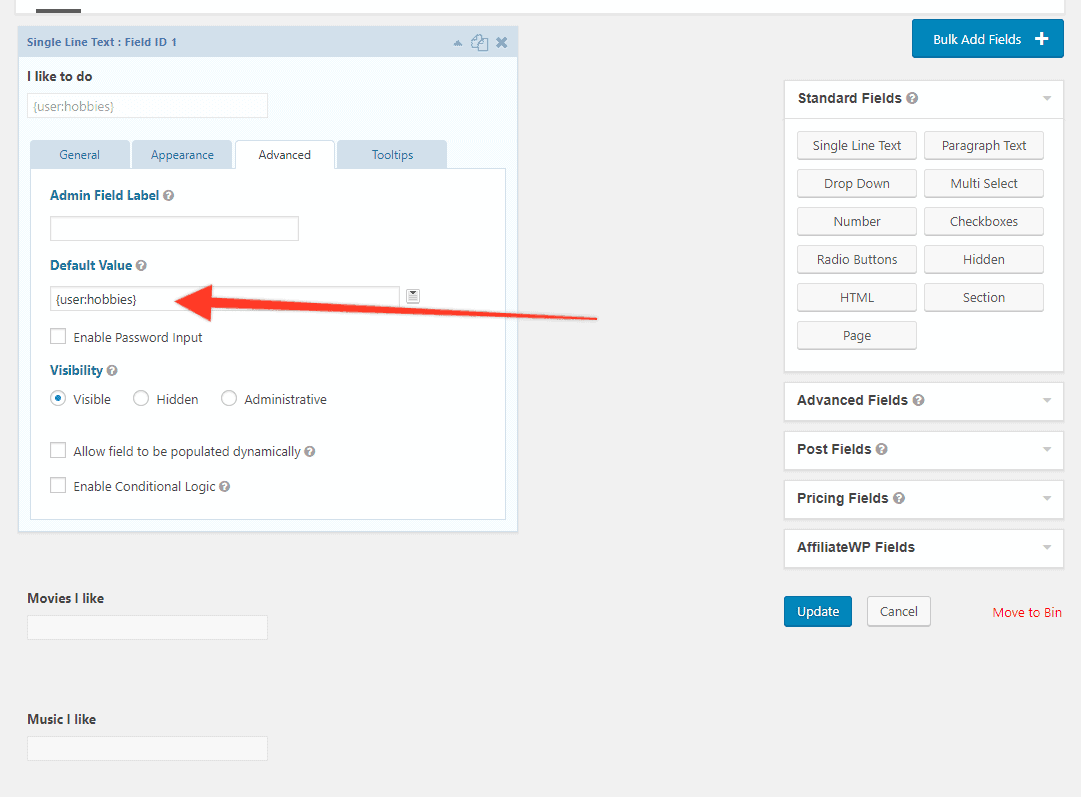Open Default Value help tooltip

tap(141, 265)
